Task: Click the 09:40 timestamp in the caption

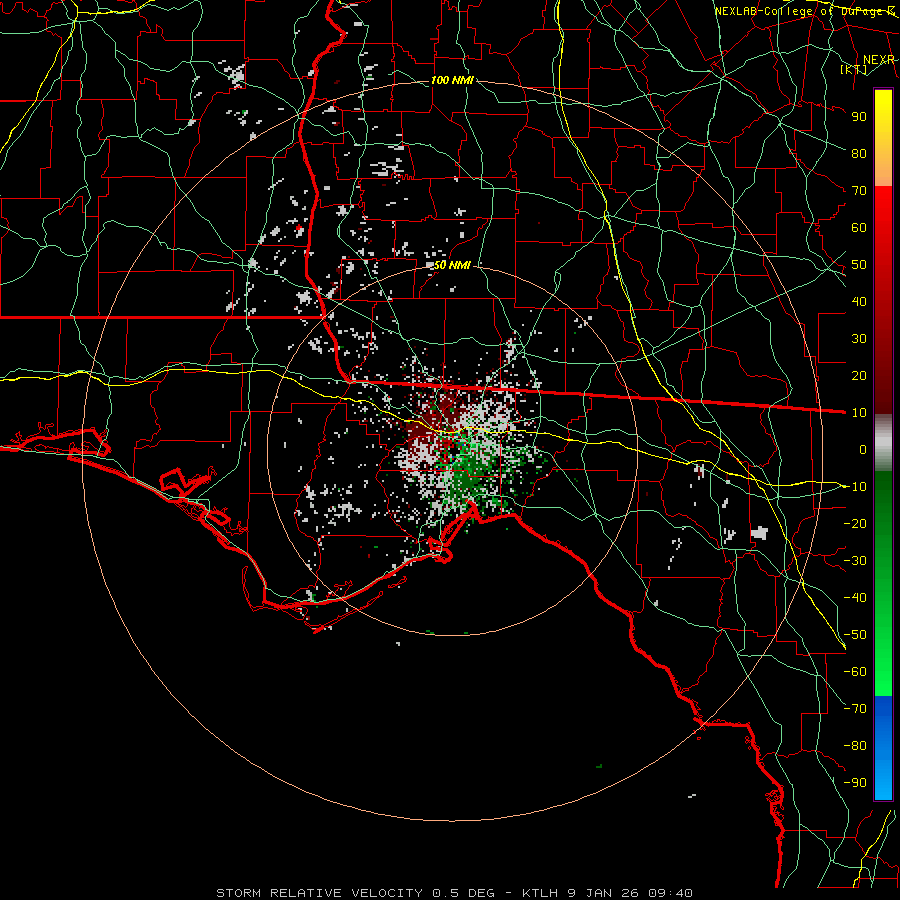Action: coord(670,893)
